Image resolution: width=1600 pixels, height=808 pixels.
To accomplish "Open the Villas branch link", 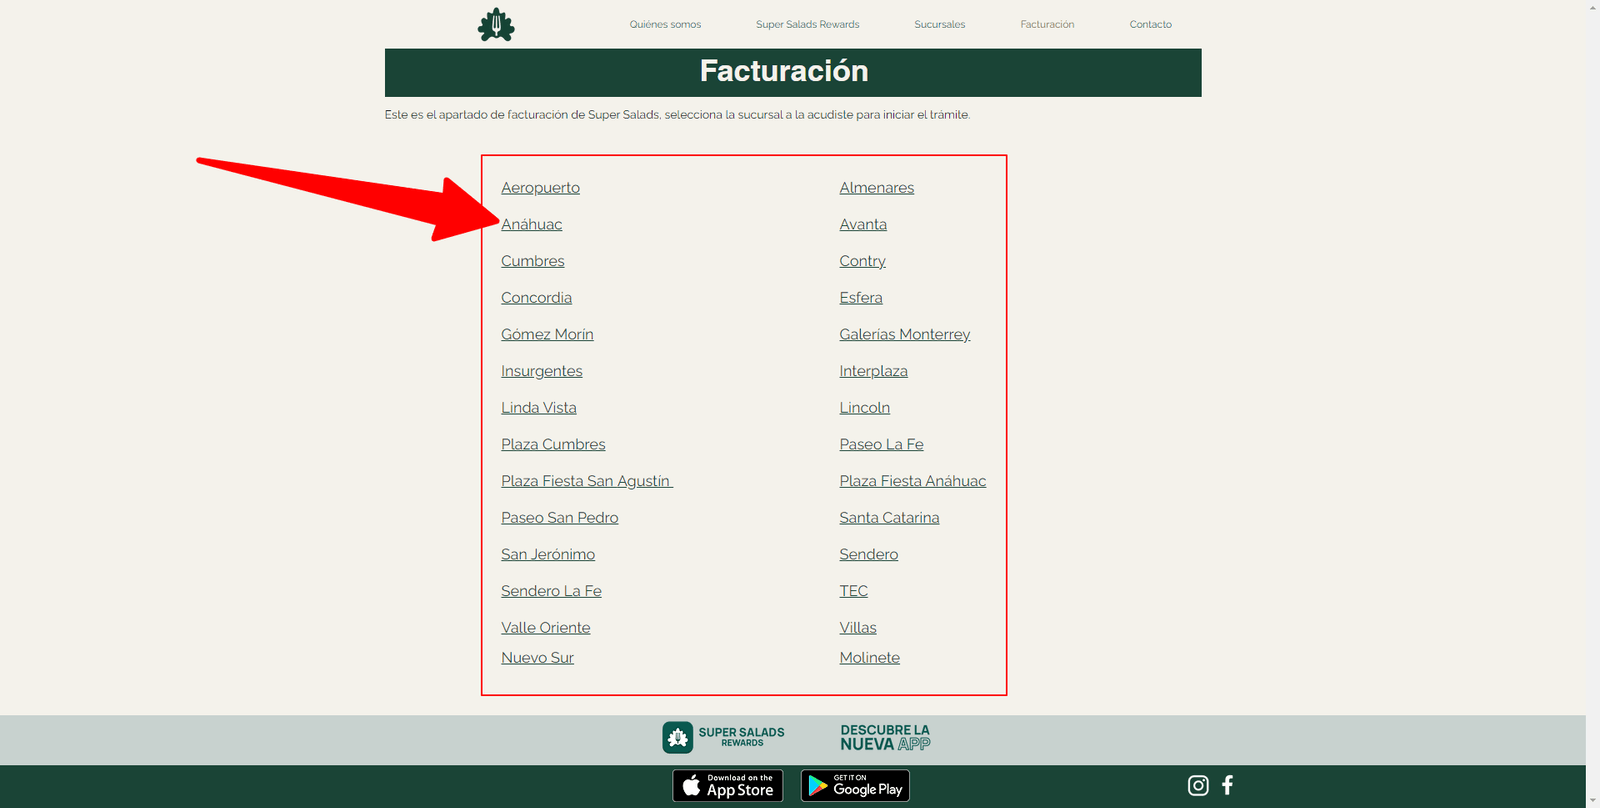I will tap(857, 628).
